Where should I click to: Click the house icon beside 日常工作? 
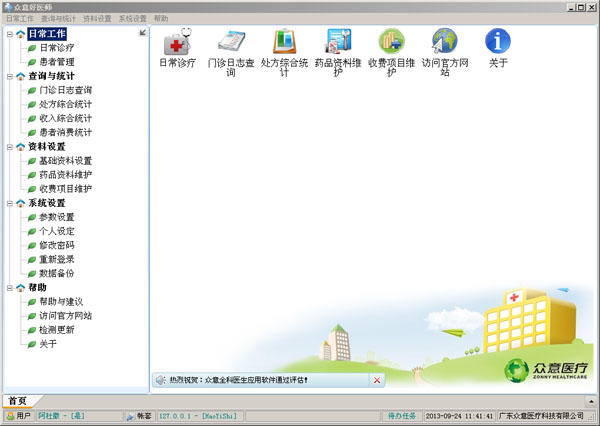21,34
